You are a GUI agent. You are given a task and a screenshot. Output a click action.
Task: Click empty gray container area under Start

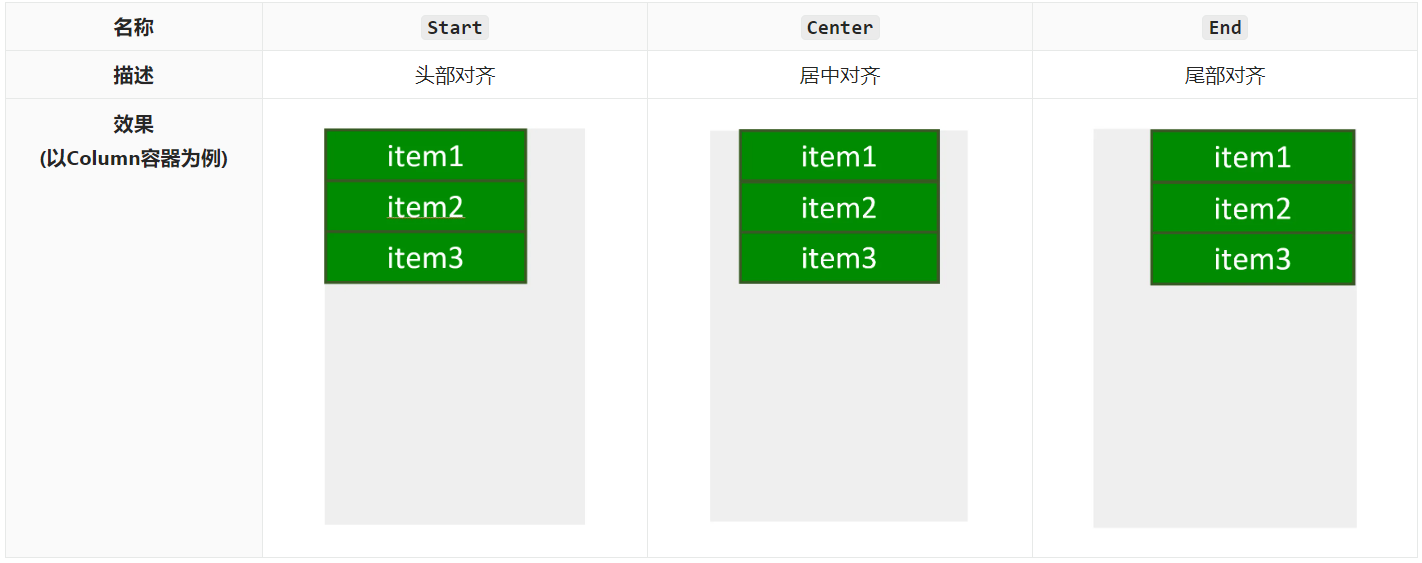454,400
